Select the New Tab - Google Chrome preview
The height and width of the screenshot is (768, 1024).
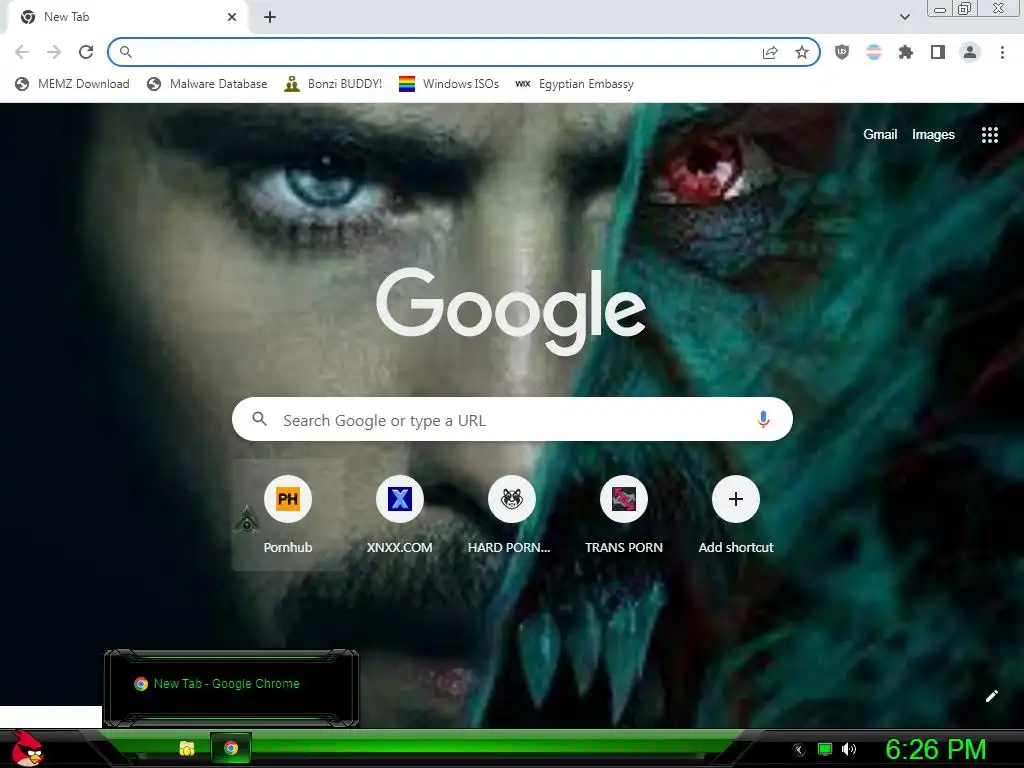(231, 688)
